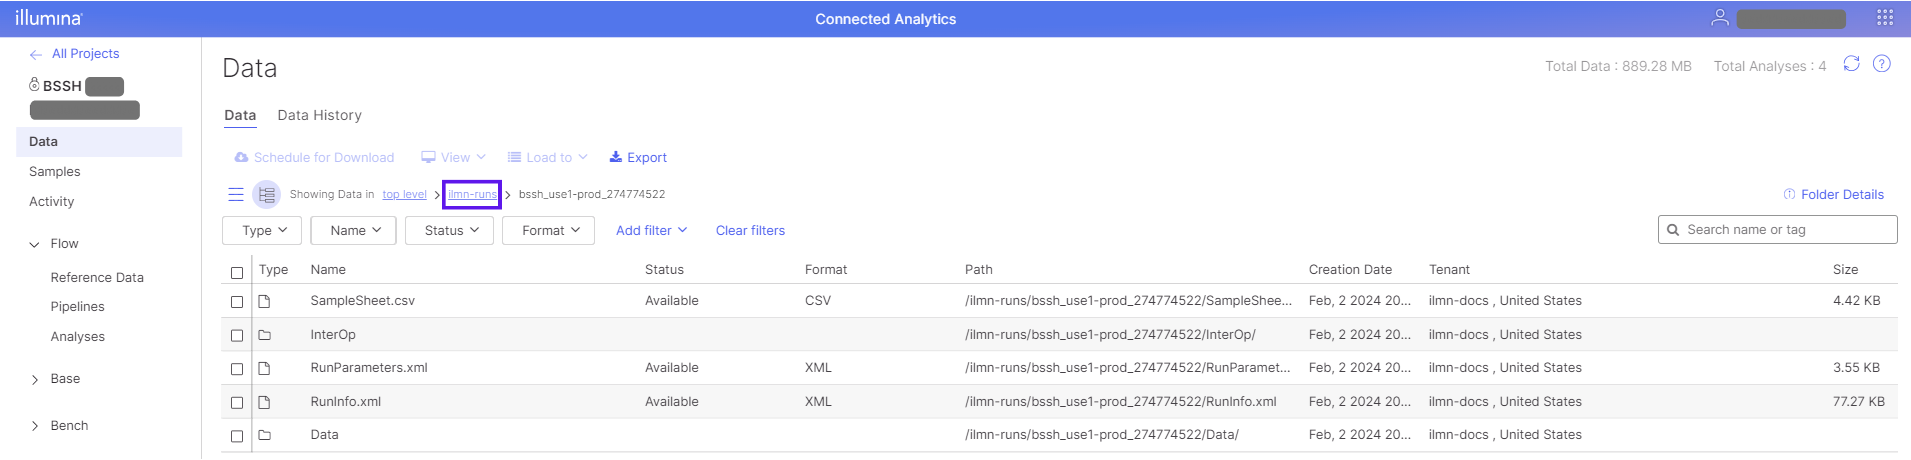The image size is (1911, 460).
Task: Toggle the hamburger list icon beside breadcrumb
Action: coord(236,194)
